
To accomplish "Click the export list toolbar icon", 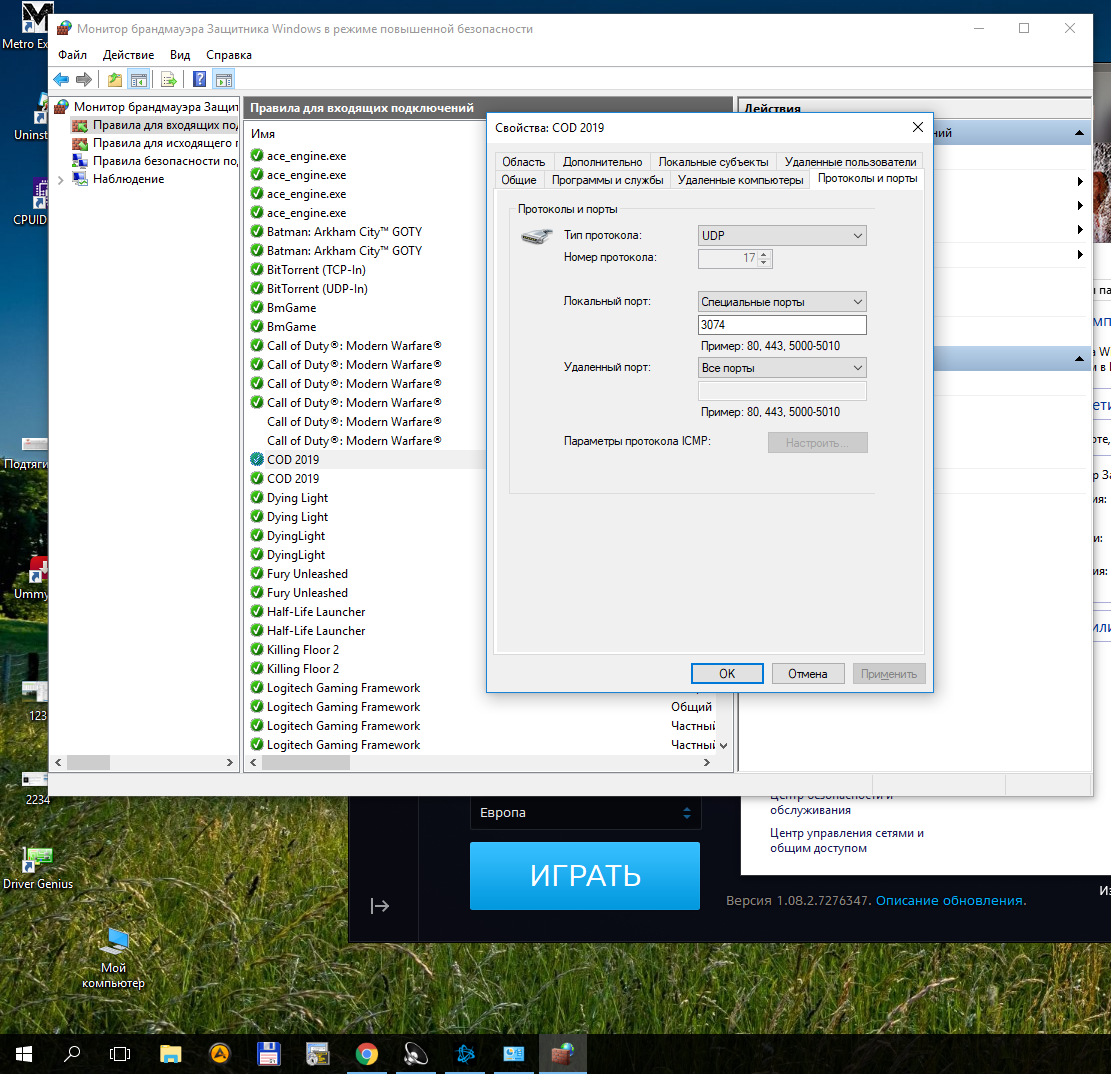I will 169,79.
